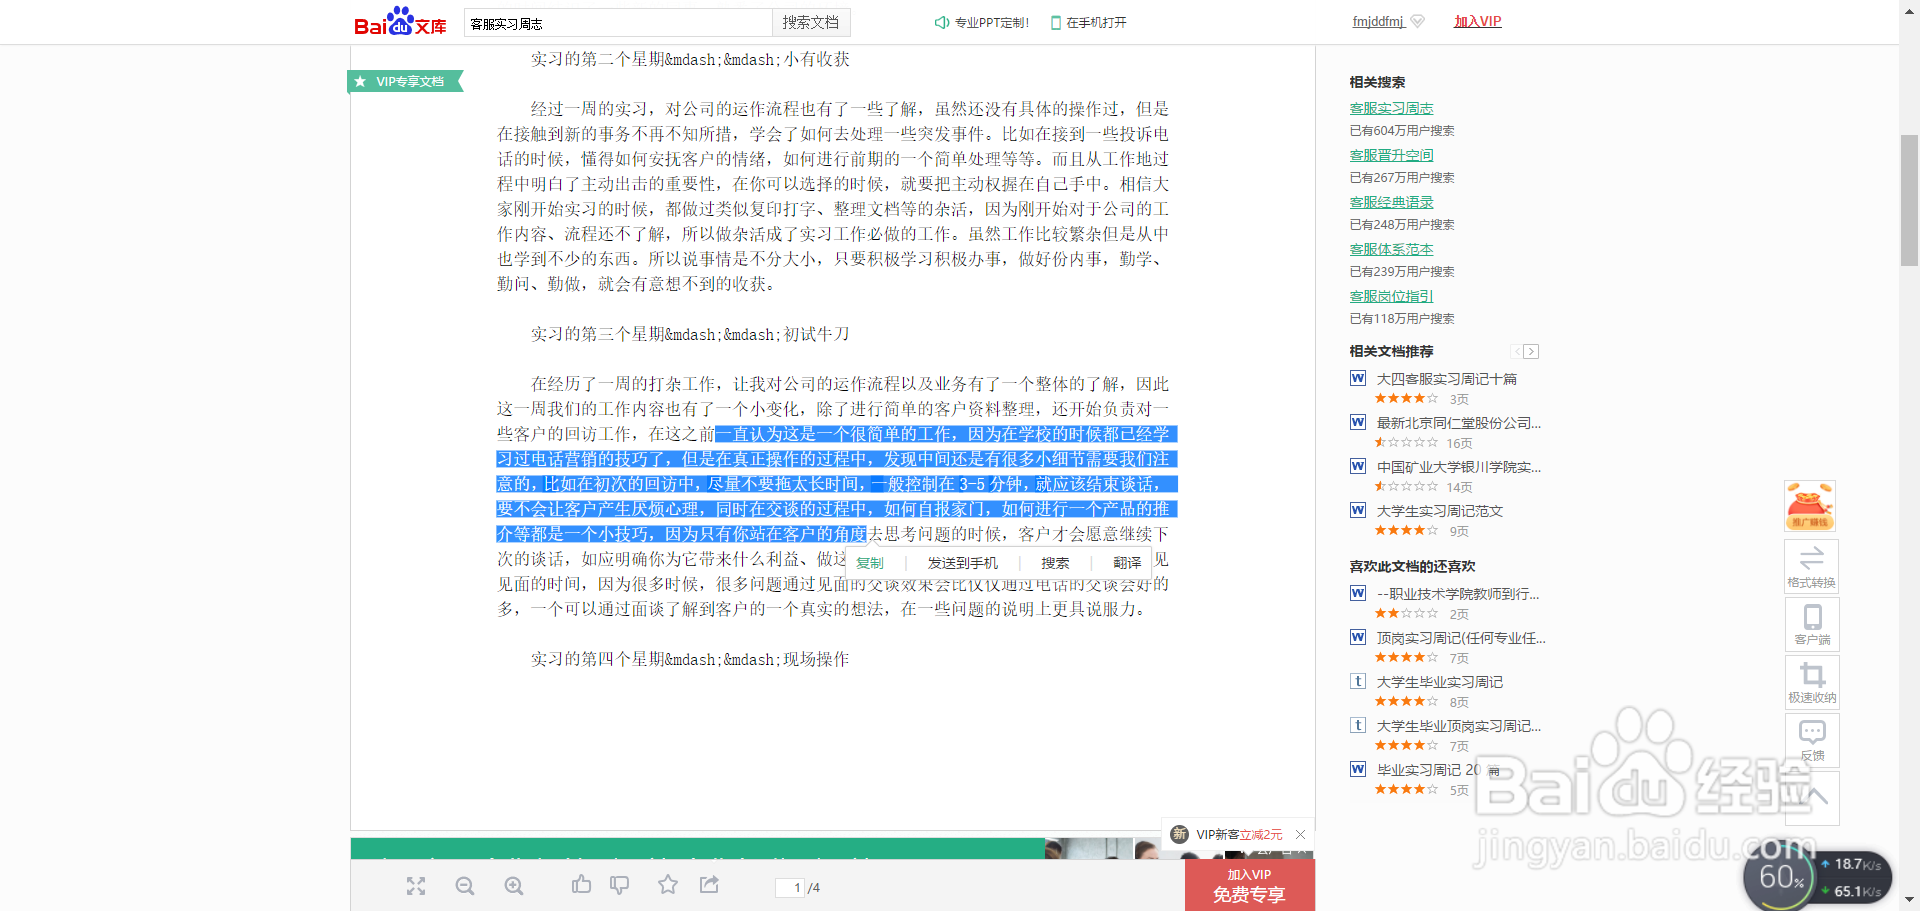Select the fullscreen view icon

(416, 885)
